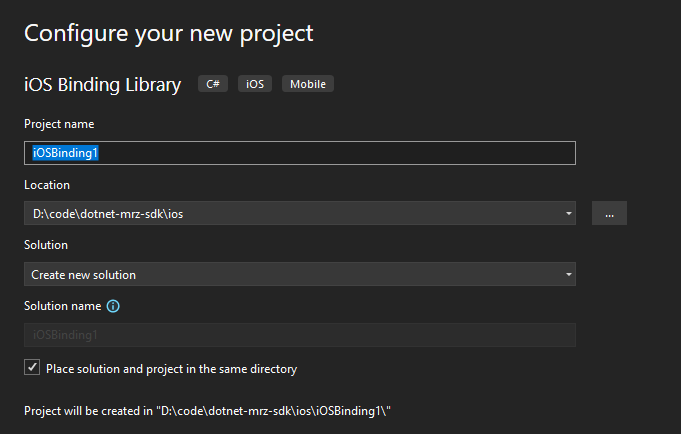This screenshot has width=681, height=434.
Task: Expand the Solution dropdown arrow
Action: tap(568, 274)
